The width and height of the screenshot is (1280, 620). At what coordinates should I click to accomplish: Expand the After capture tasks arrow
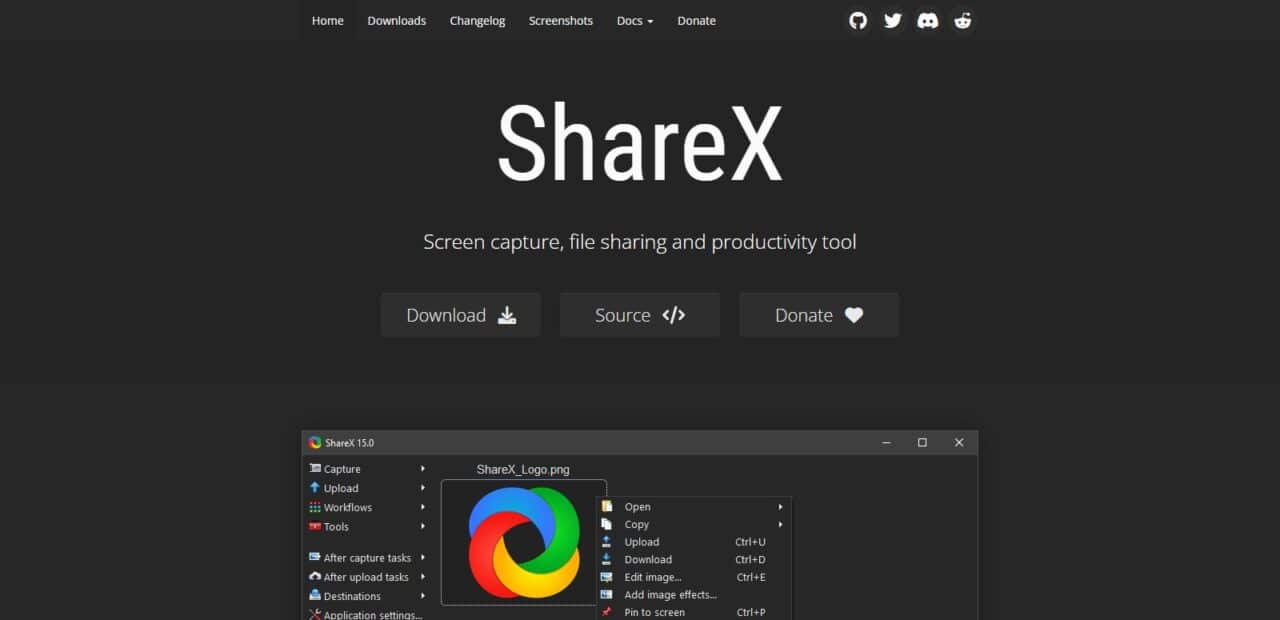423,557
